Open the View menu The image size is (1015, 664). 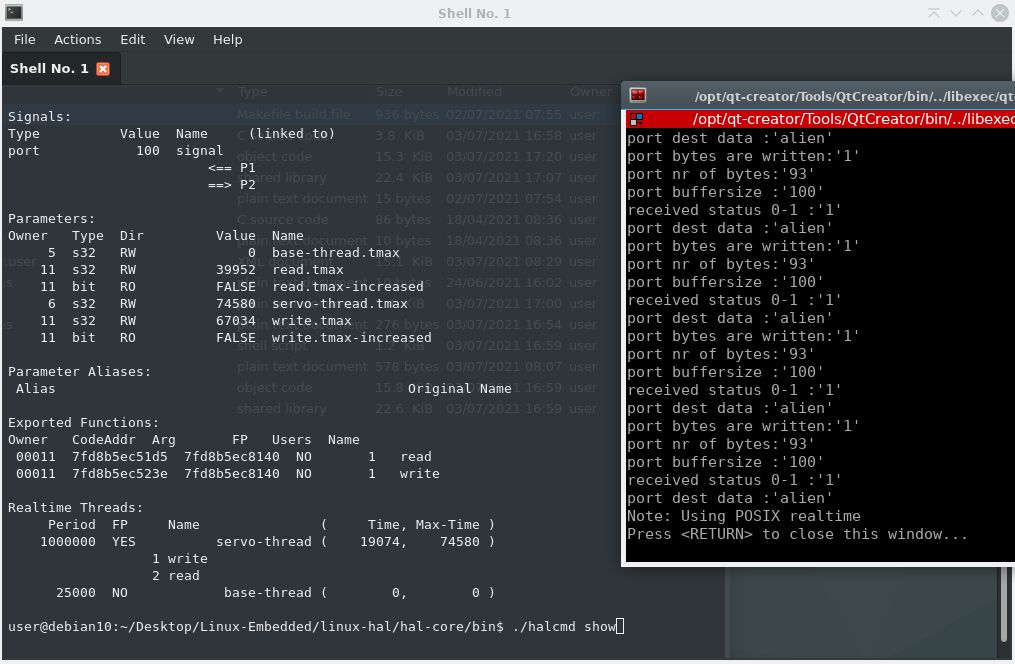tap(179, 39)
